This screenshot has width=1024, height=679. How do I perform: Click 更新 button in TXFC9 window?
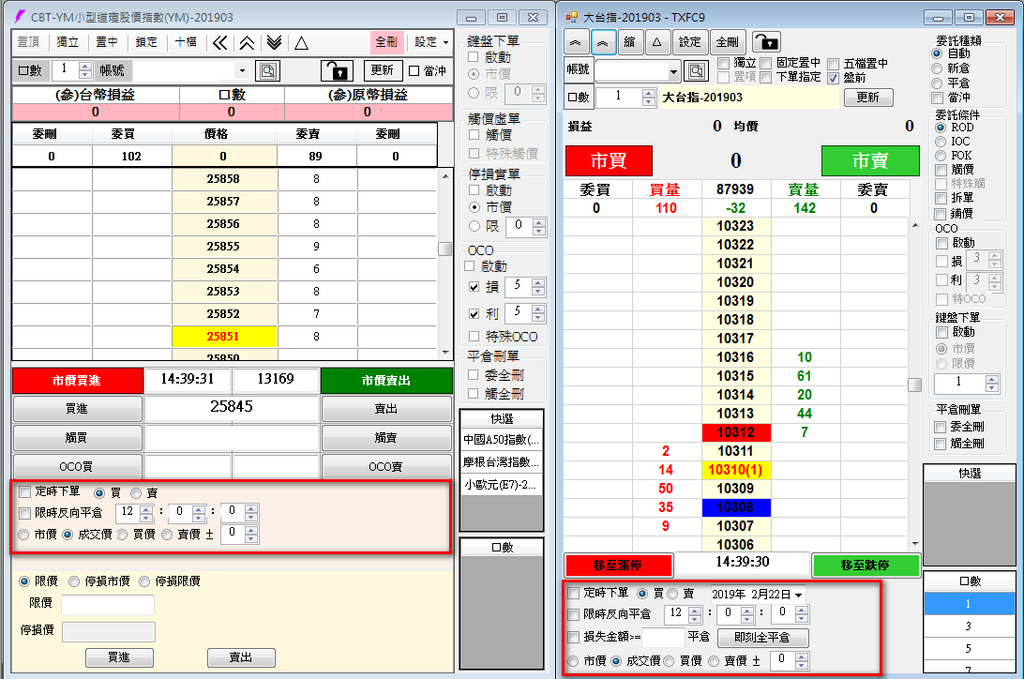click(x=868, y=97)
